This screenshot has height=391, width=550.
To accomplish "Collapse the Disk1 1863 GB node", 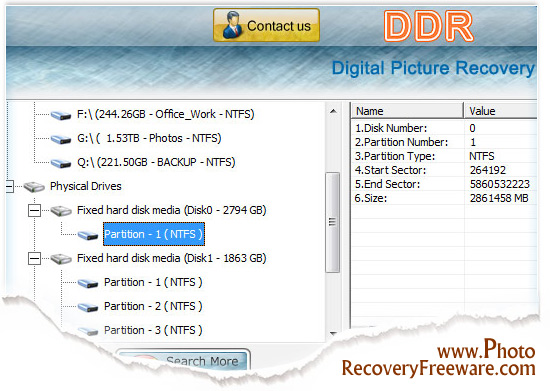I will click(34, 259).
